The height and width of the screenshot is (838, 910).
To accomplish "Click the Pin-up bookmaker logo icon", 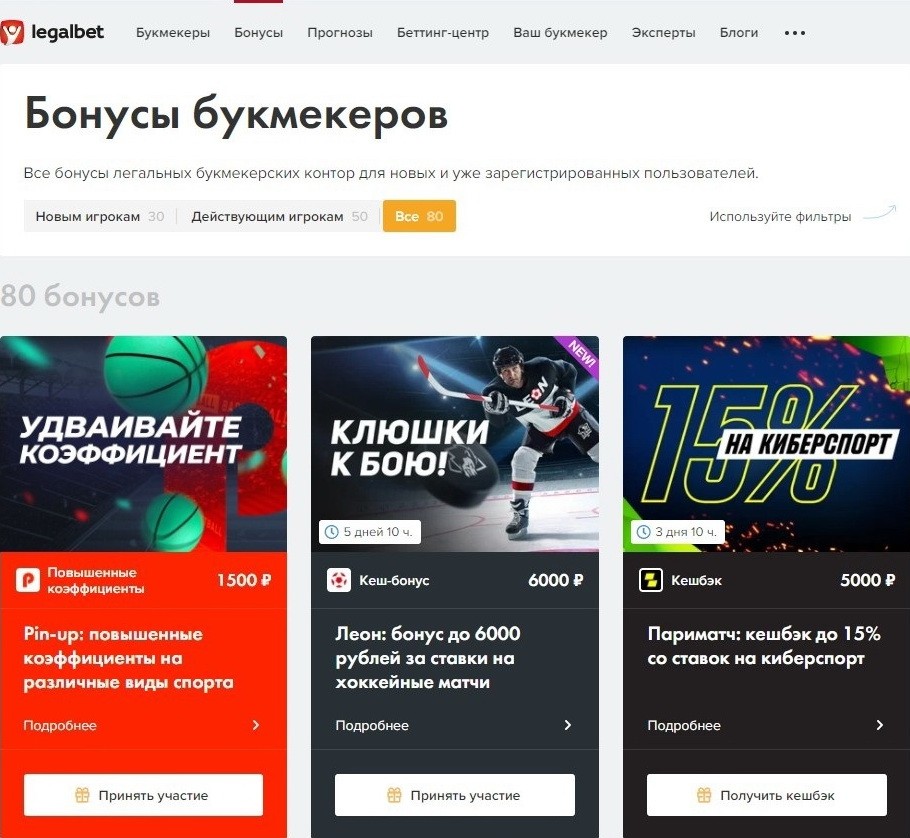I will pyautogui.click(x=28, y=580).
